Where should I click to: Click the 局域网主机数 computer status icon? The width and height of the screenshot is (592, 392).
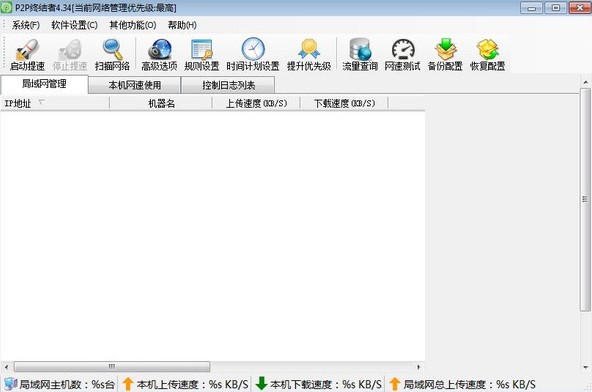click(x=11, y=384)
